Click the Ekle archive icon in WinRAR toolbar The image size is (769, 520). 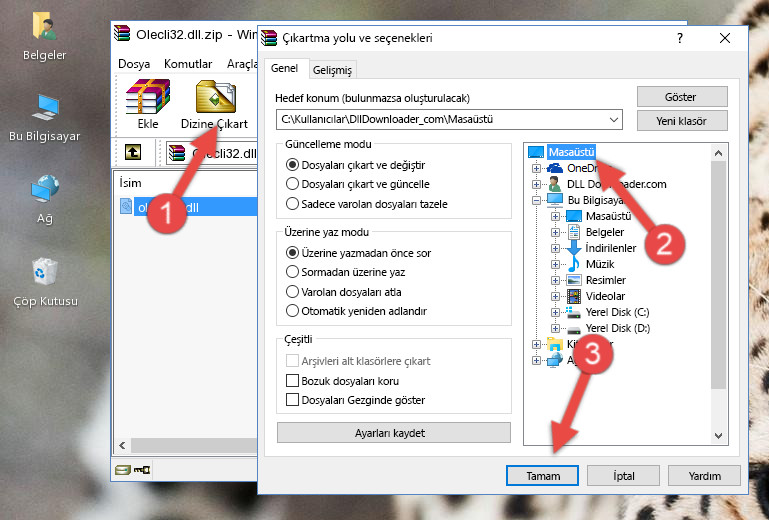(x=148, y=97)
